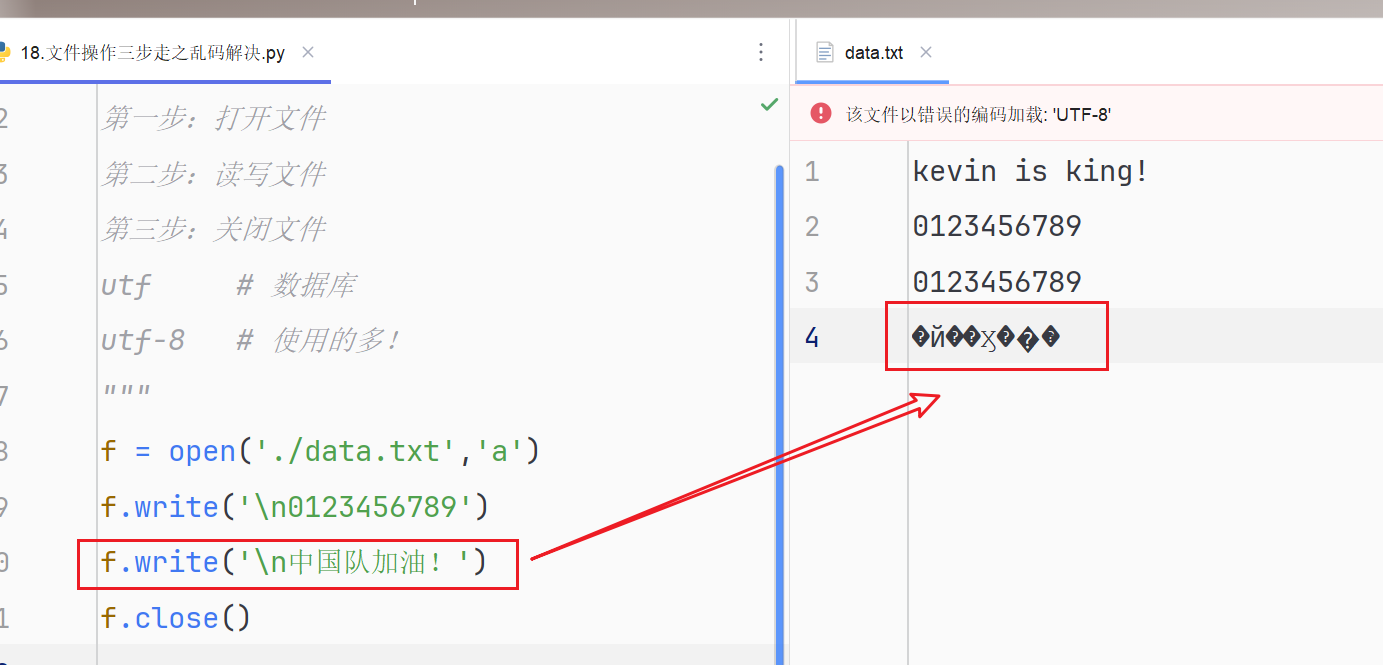Click the 'utf # 数据库' comment line
The image size is (1383, 665).
[228, 286]
